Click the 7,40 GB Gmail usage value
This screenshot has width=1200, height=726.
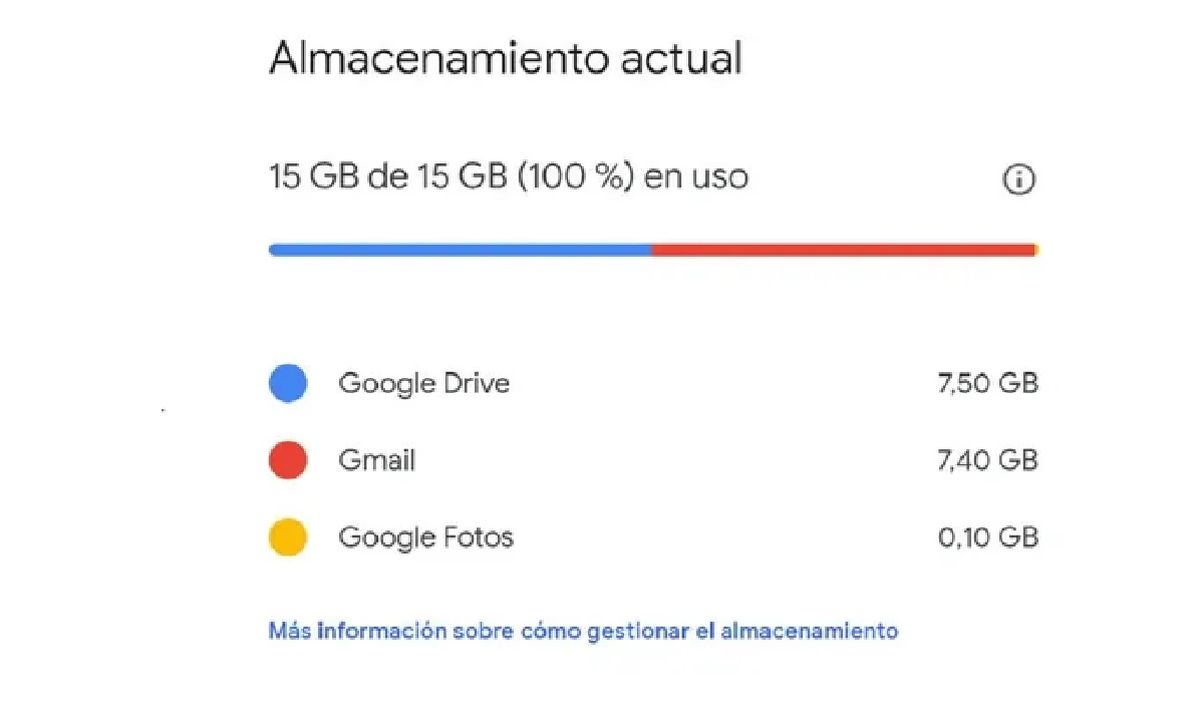coord(988,460)
